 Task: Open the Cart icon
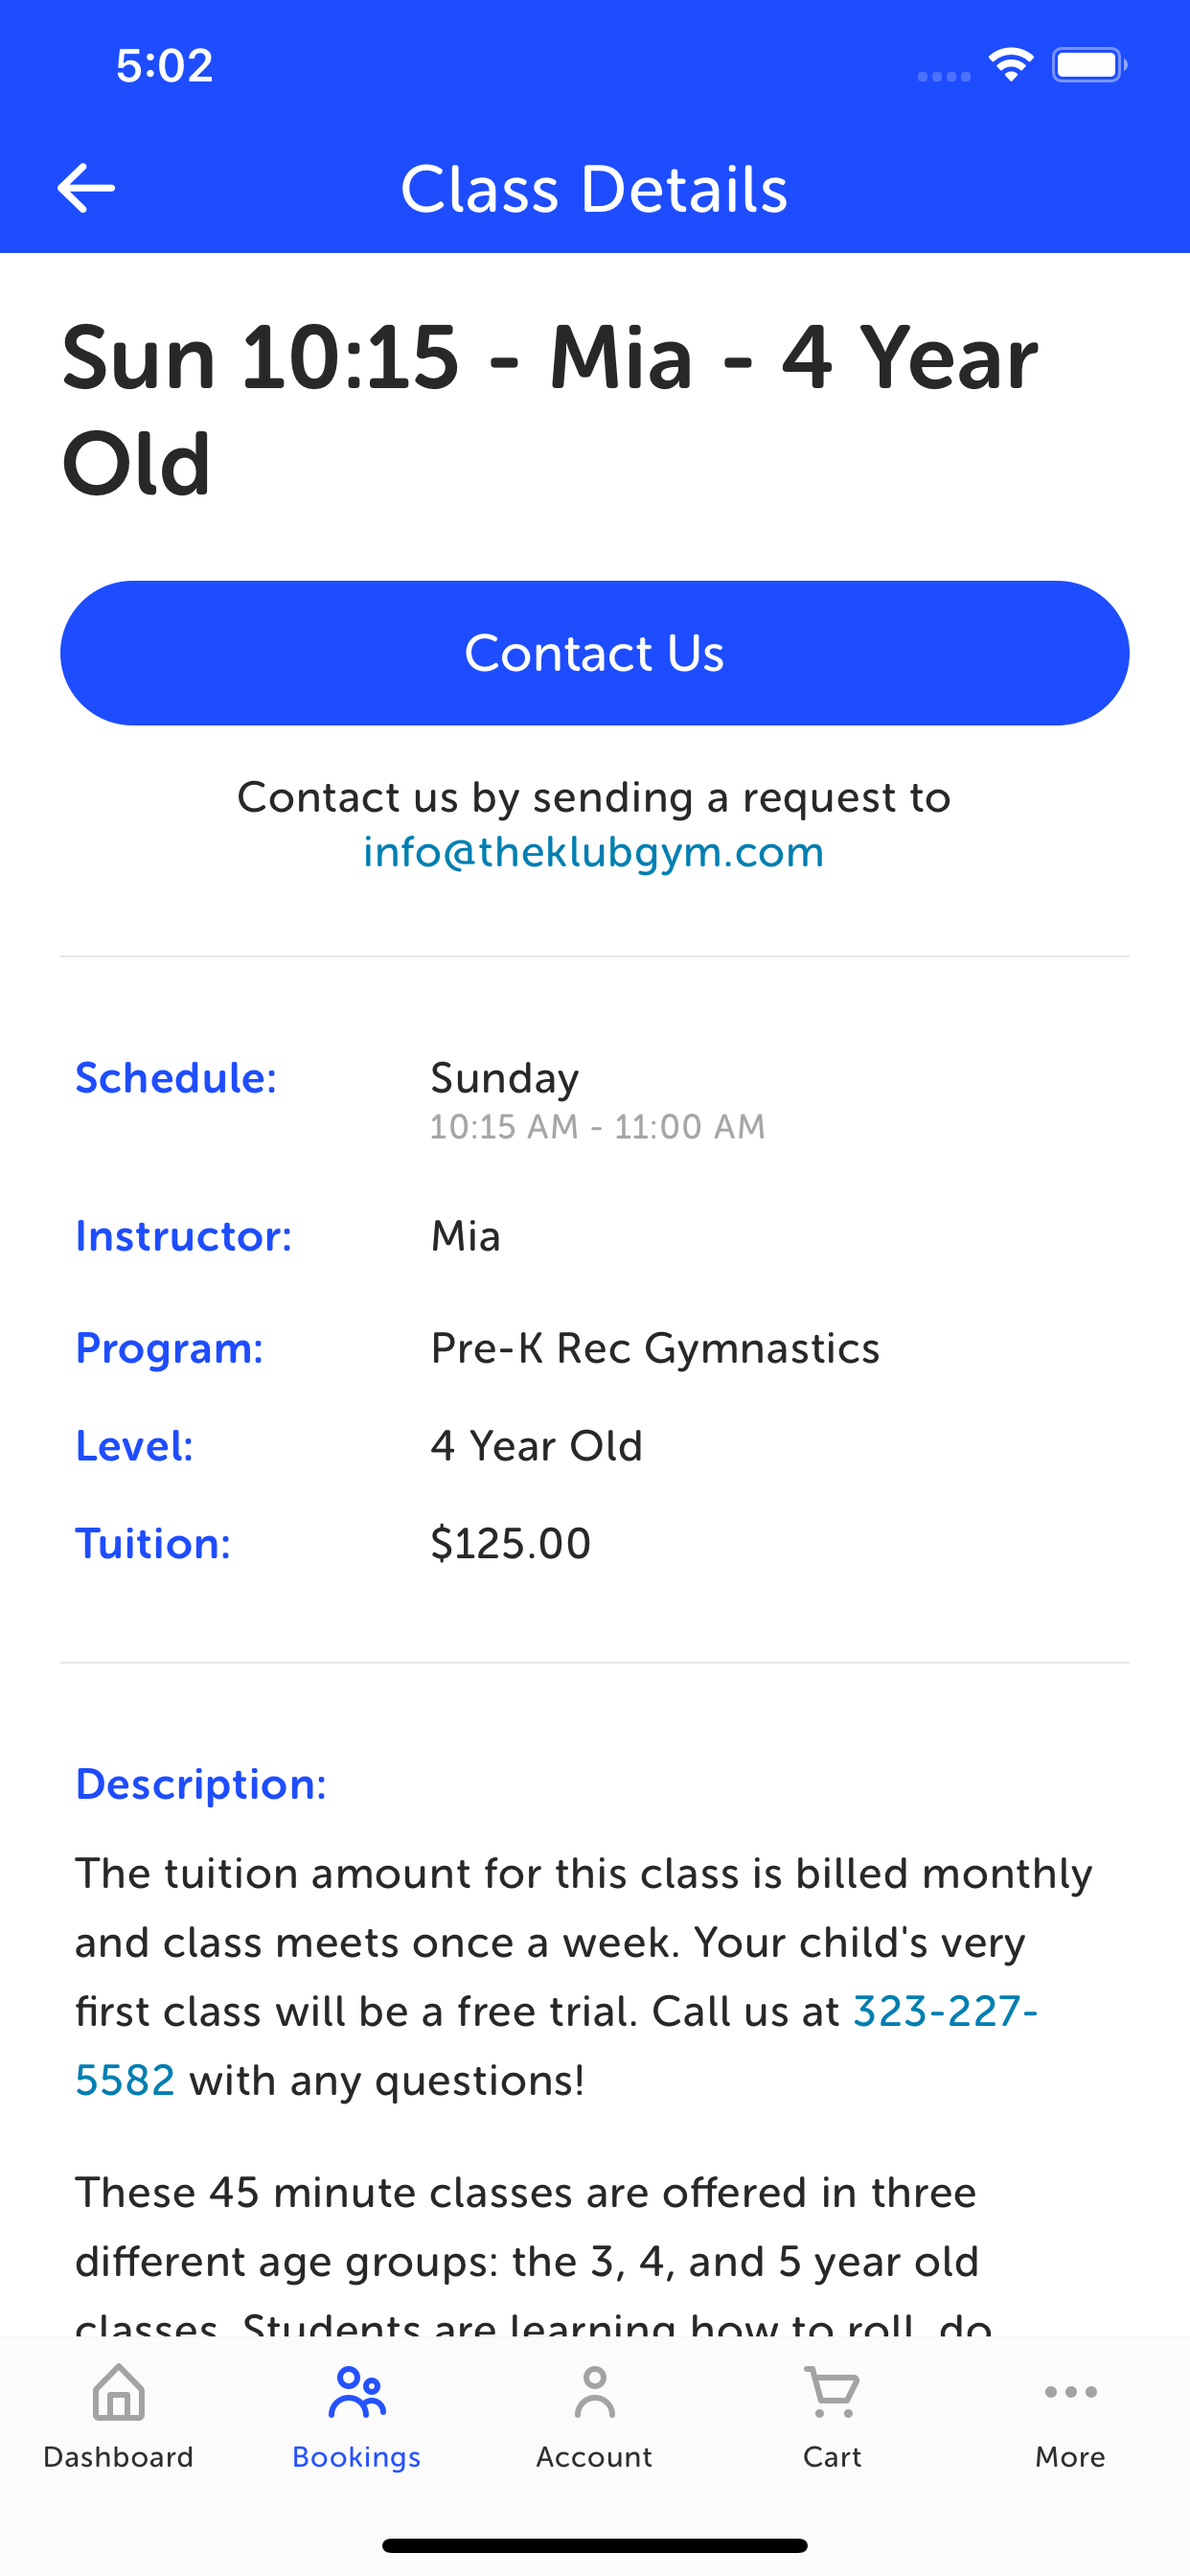coord(832,2392)
